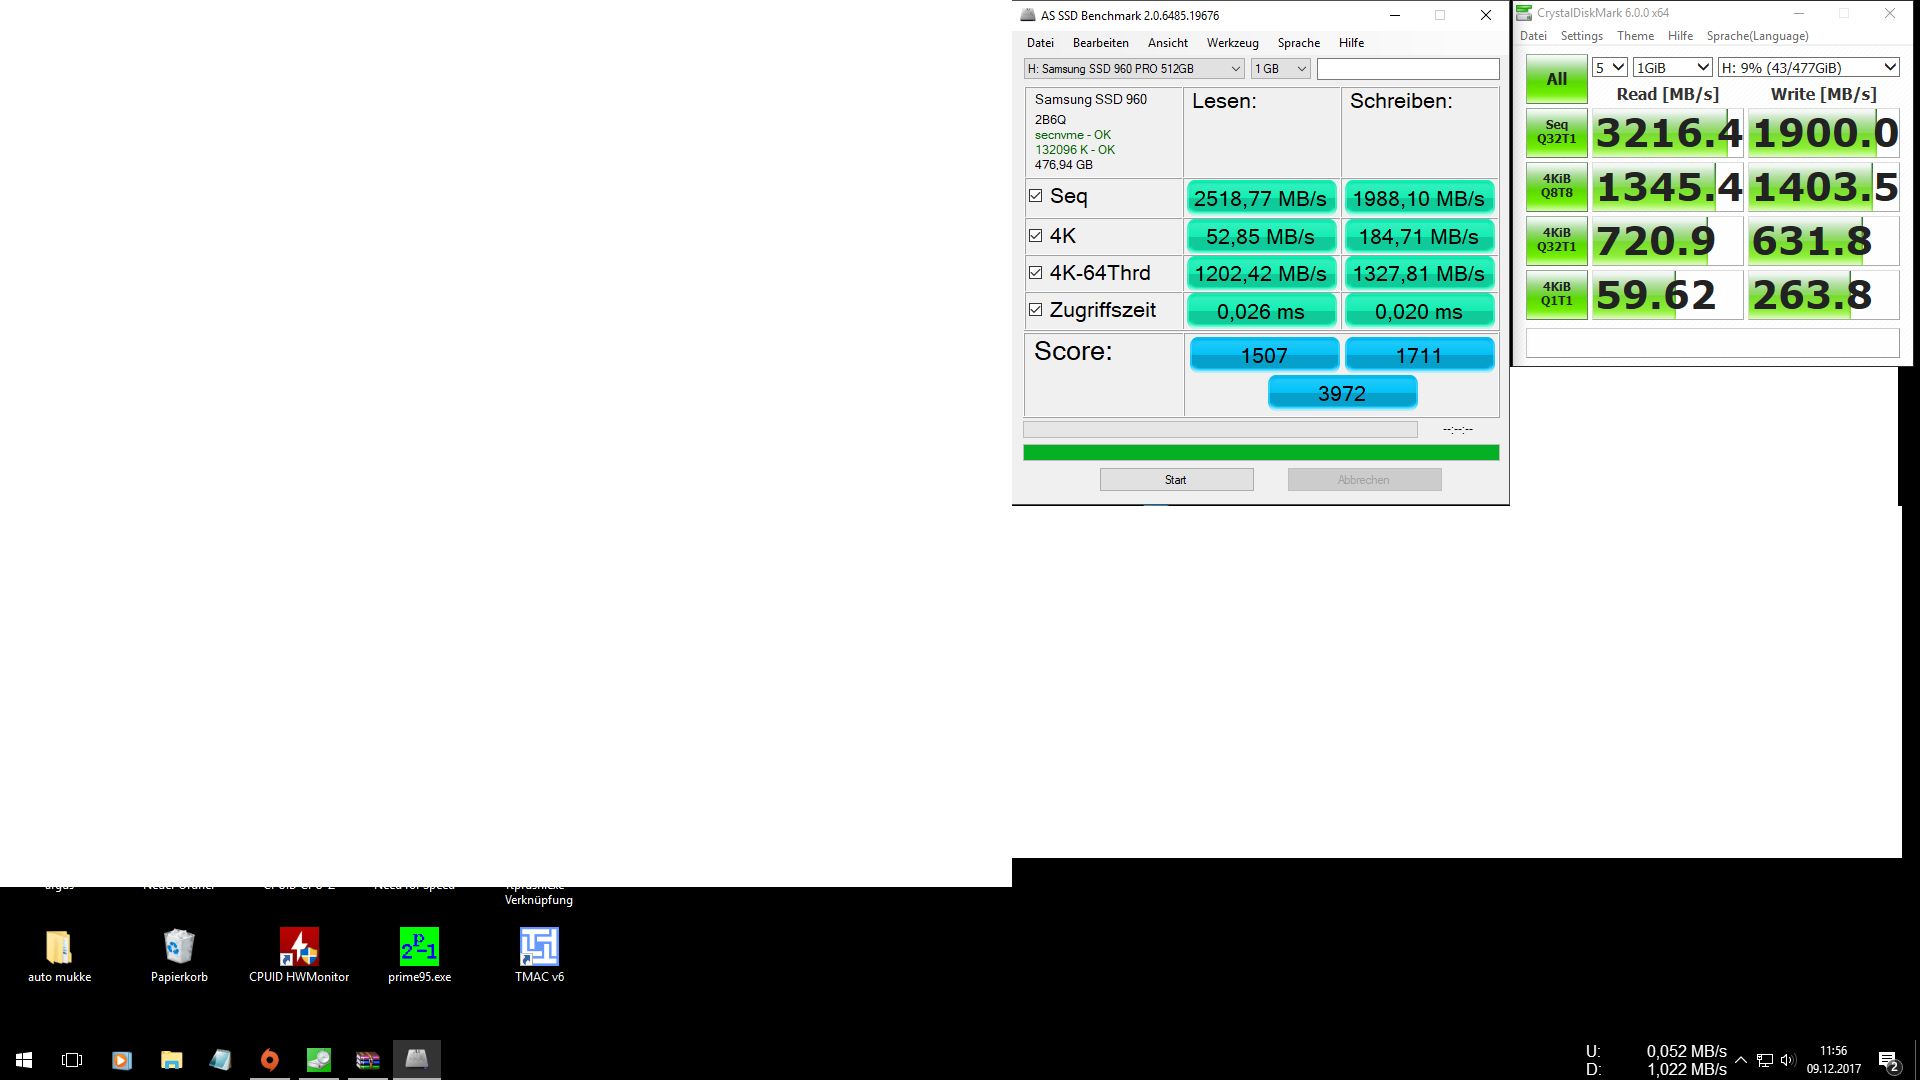Click the write score 1711
The height and width of the screenshot is (1080, 1920).
[1419, 355]
